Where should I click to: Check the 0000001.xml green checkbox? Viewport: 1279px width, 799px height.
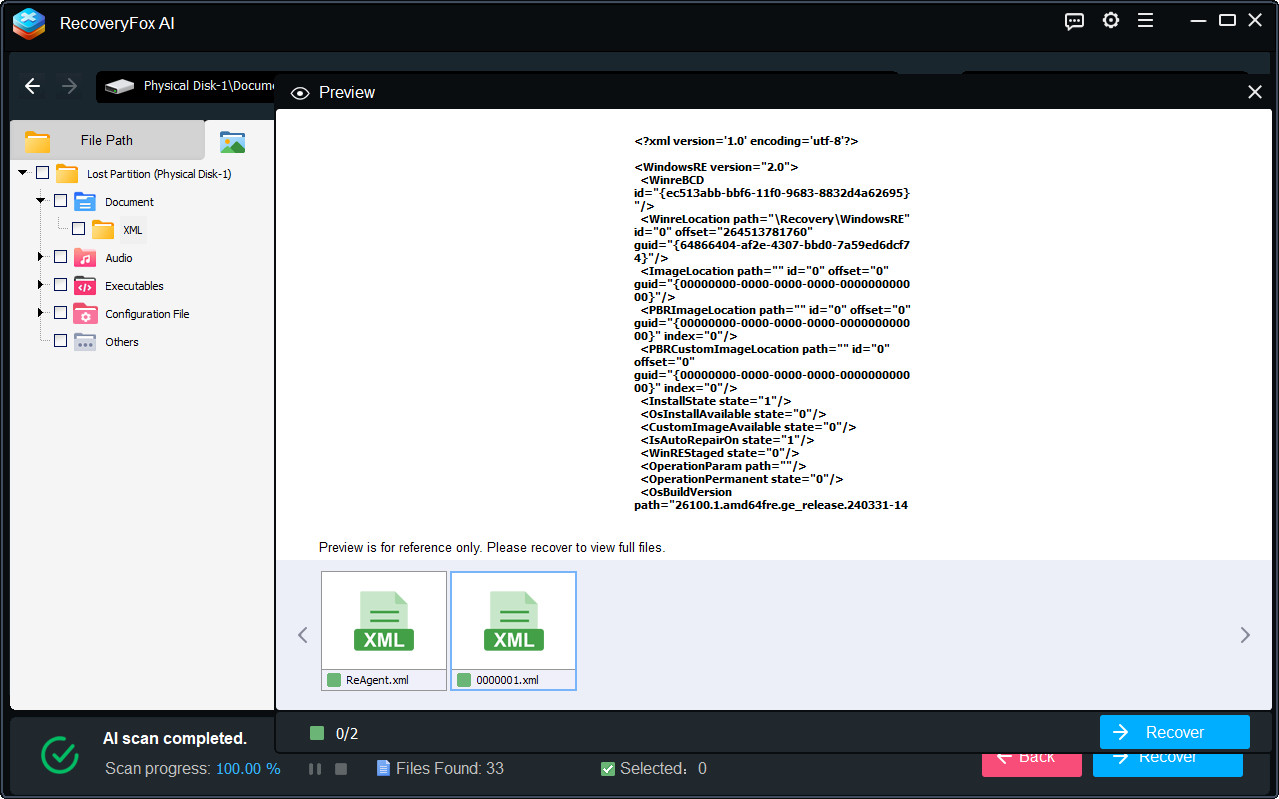tap(464, 680)
